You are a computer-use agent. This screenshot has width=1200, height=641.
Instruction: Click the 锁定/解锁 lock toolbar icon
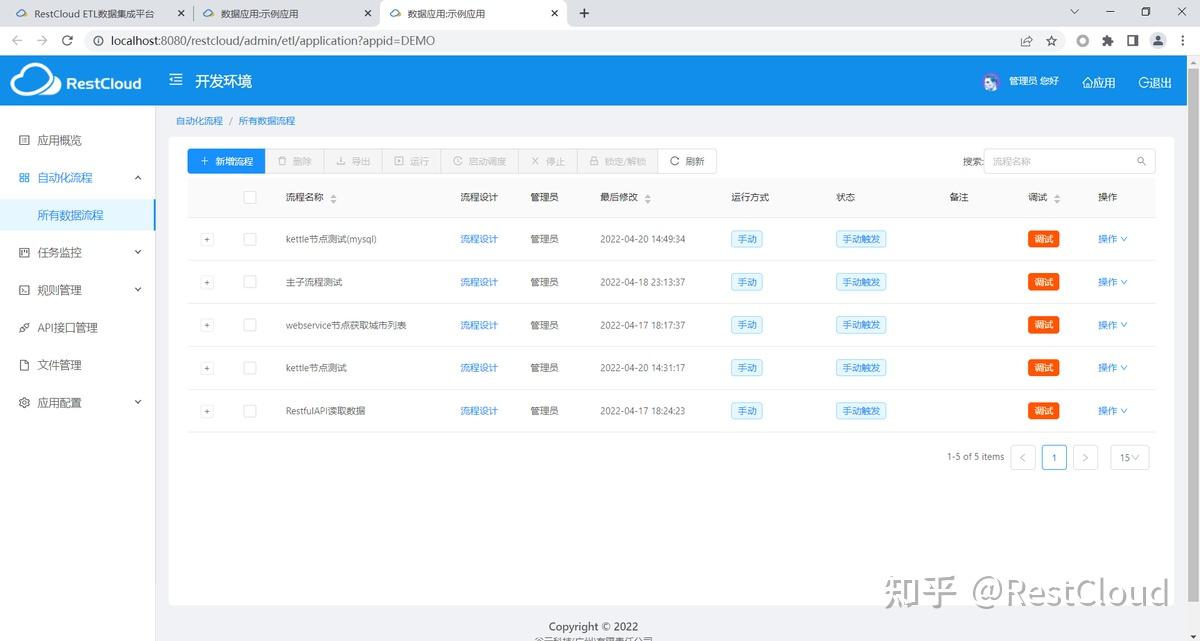pyautogui.click(x=617, y=160)
